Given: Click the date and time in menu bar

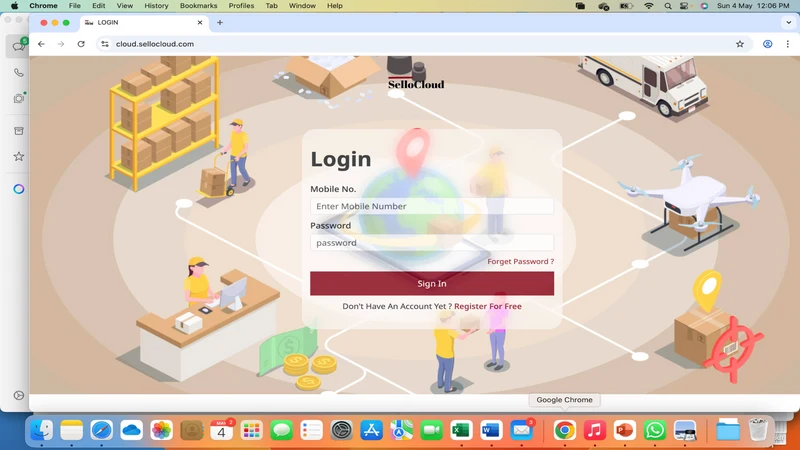Looking at the screenshot, I should [753, 6].
